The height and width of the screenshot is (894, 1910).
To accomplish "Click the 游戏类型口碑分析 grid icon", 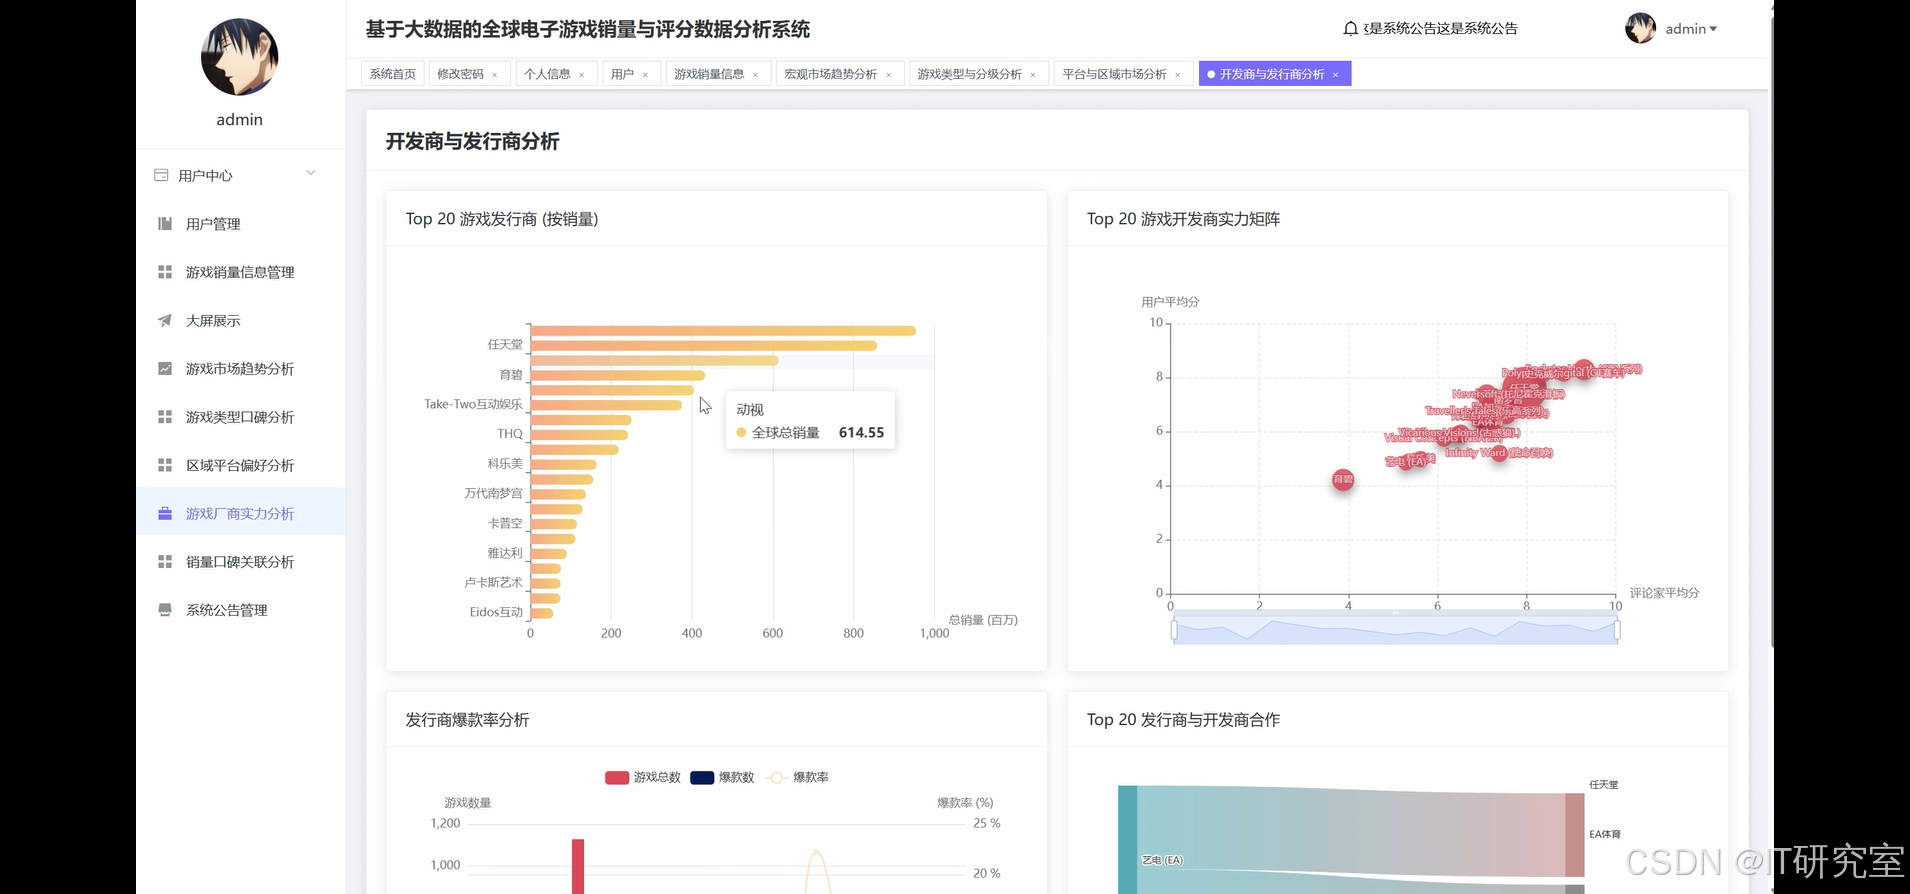I will pyautogui.click(x=165, y=417).
